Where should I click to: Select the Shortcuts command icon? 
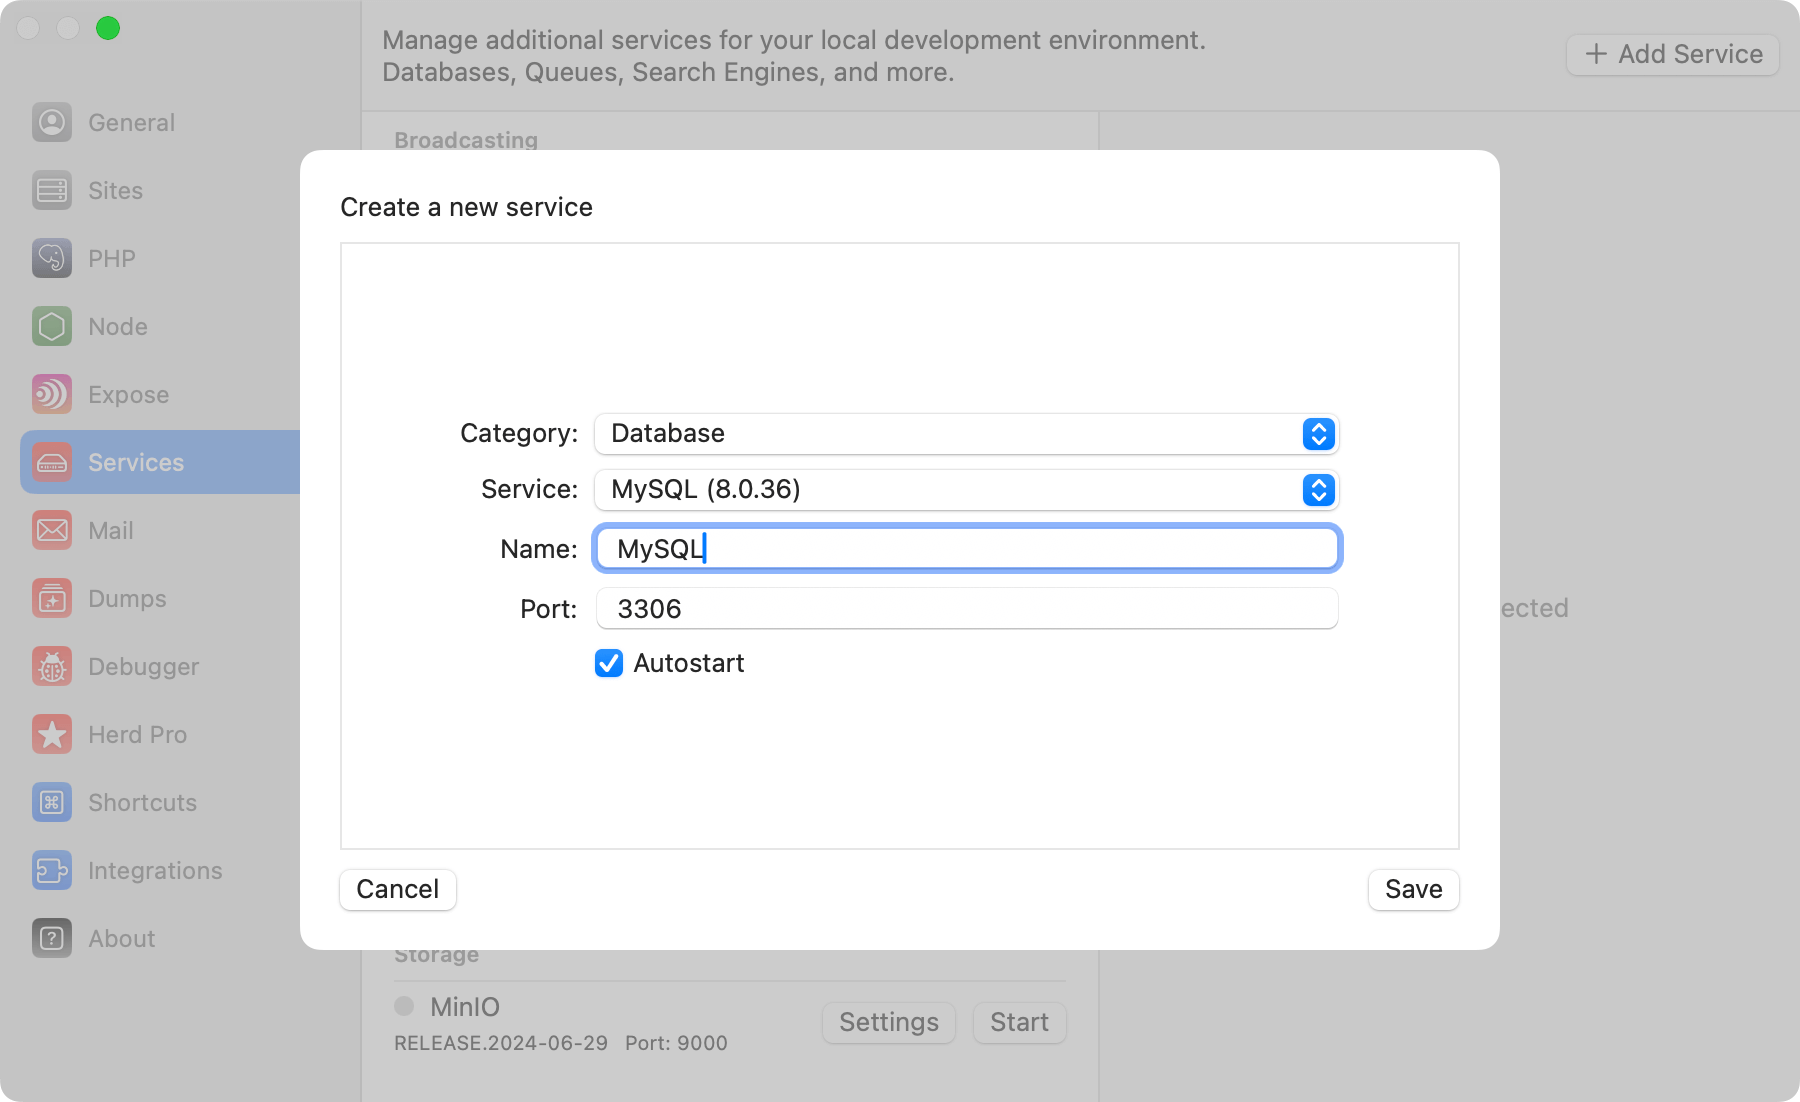pyautogui.click(x=51, y=802)
